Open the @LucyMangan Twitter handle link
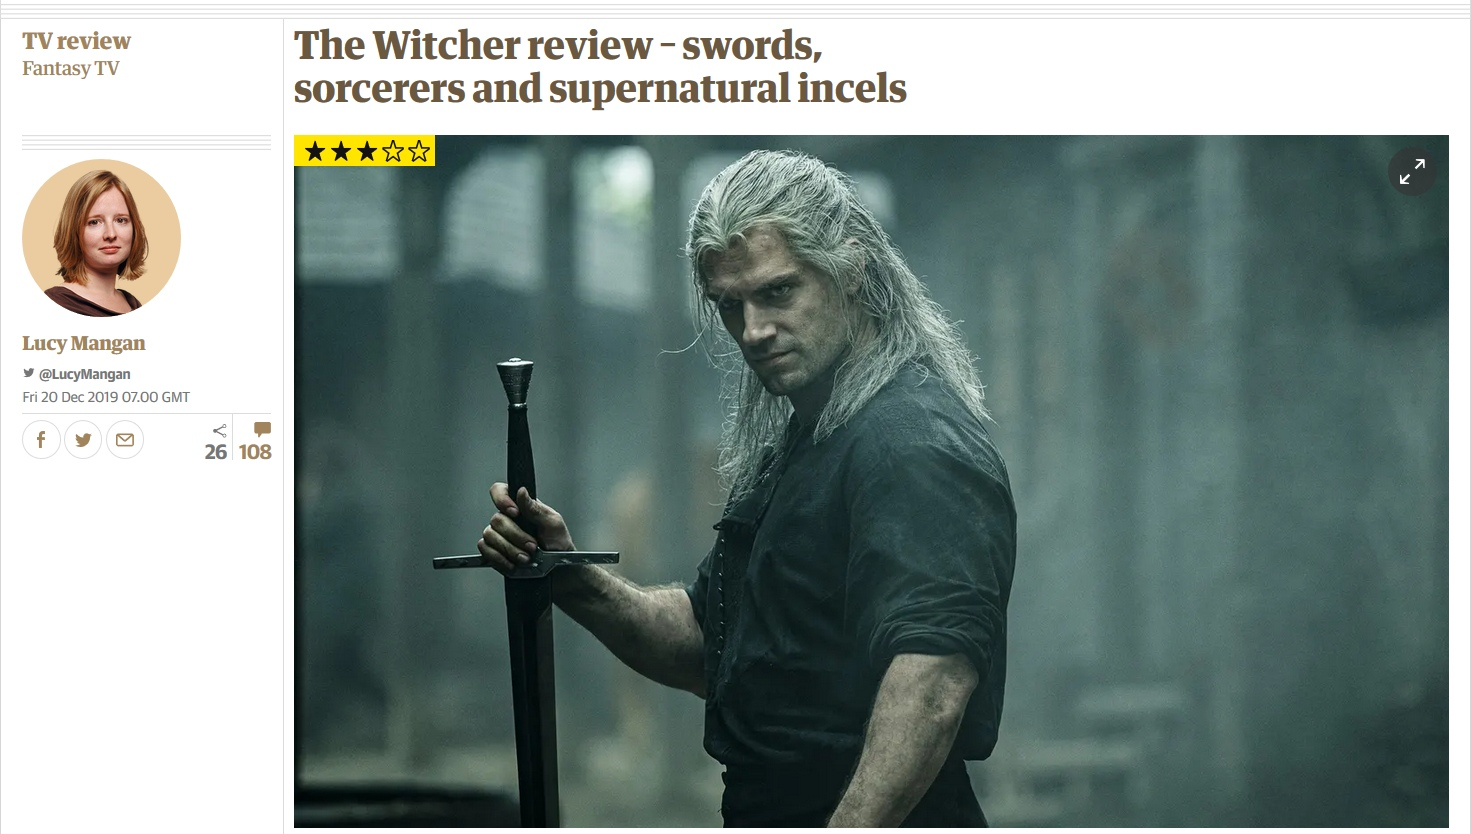Image resolution: width=1471 pixels, height=834 pixels. point(84,374)
